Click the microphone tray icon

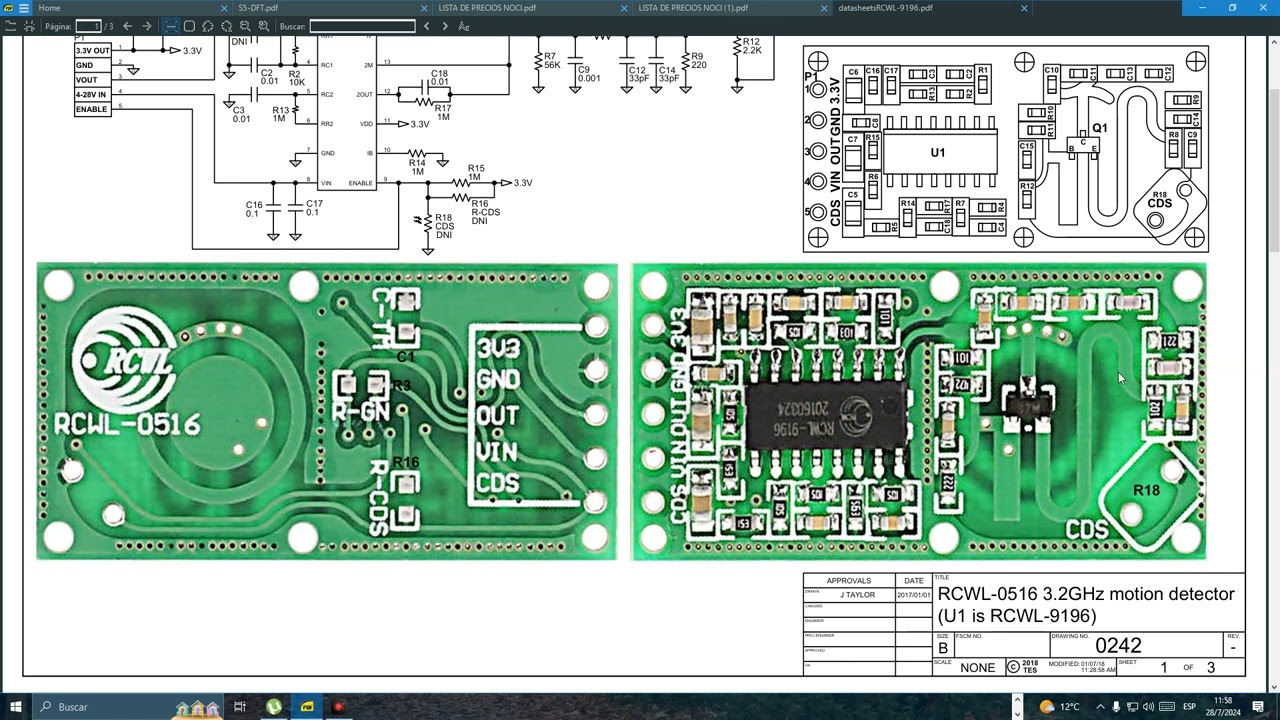click(1116, 707)
